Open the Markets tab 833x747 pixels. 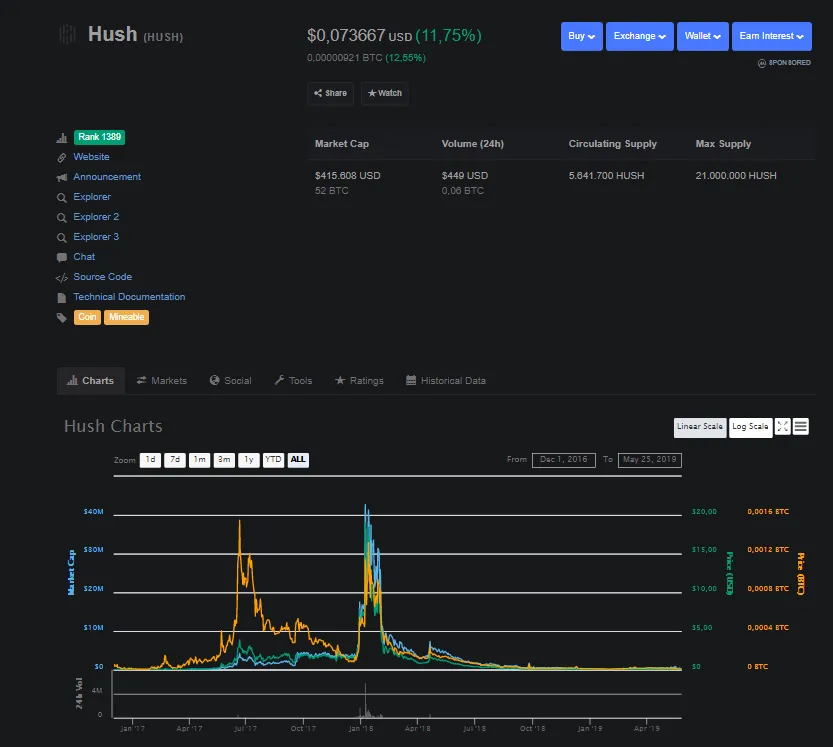pos(162,381)
